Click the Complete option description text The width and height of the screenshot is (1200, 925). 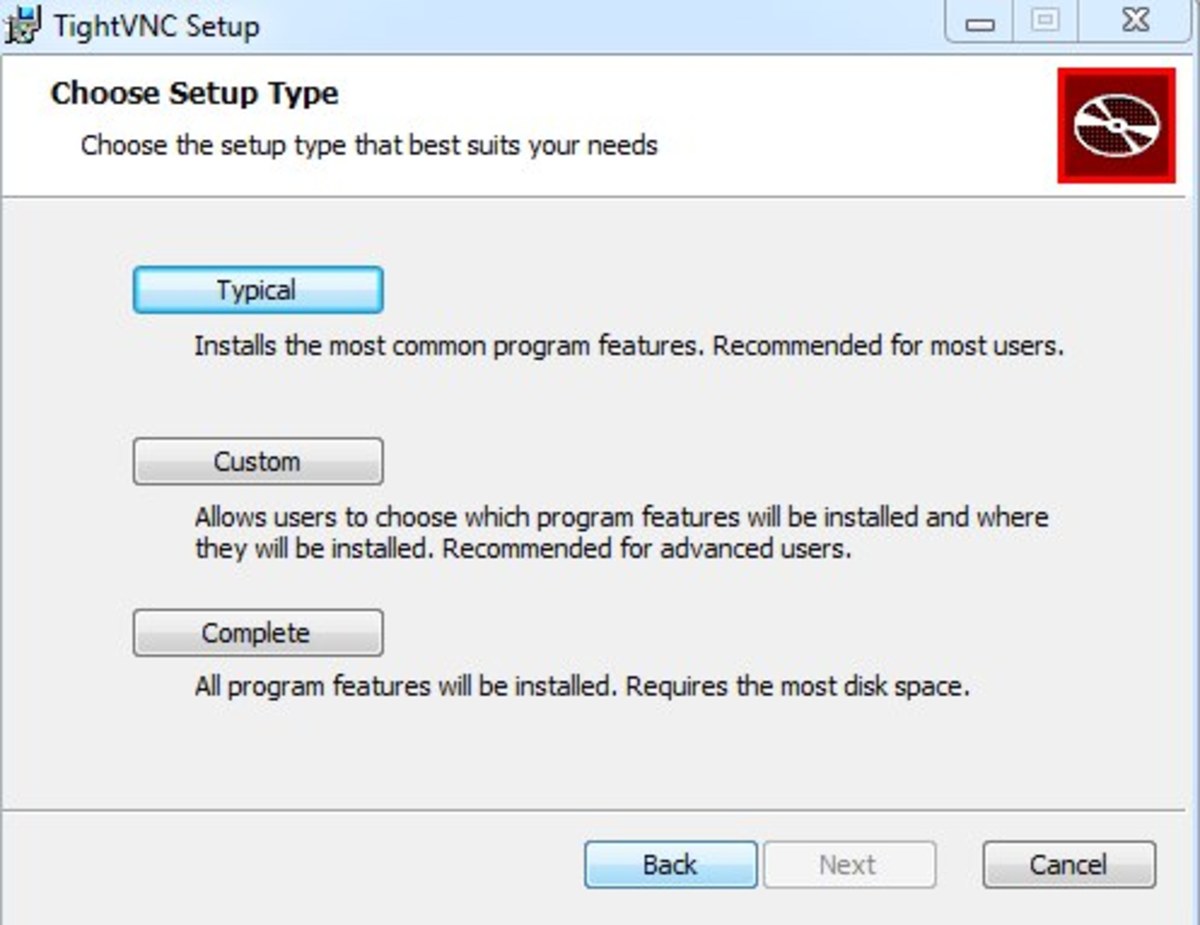(581, 688)
